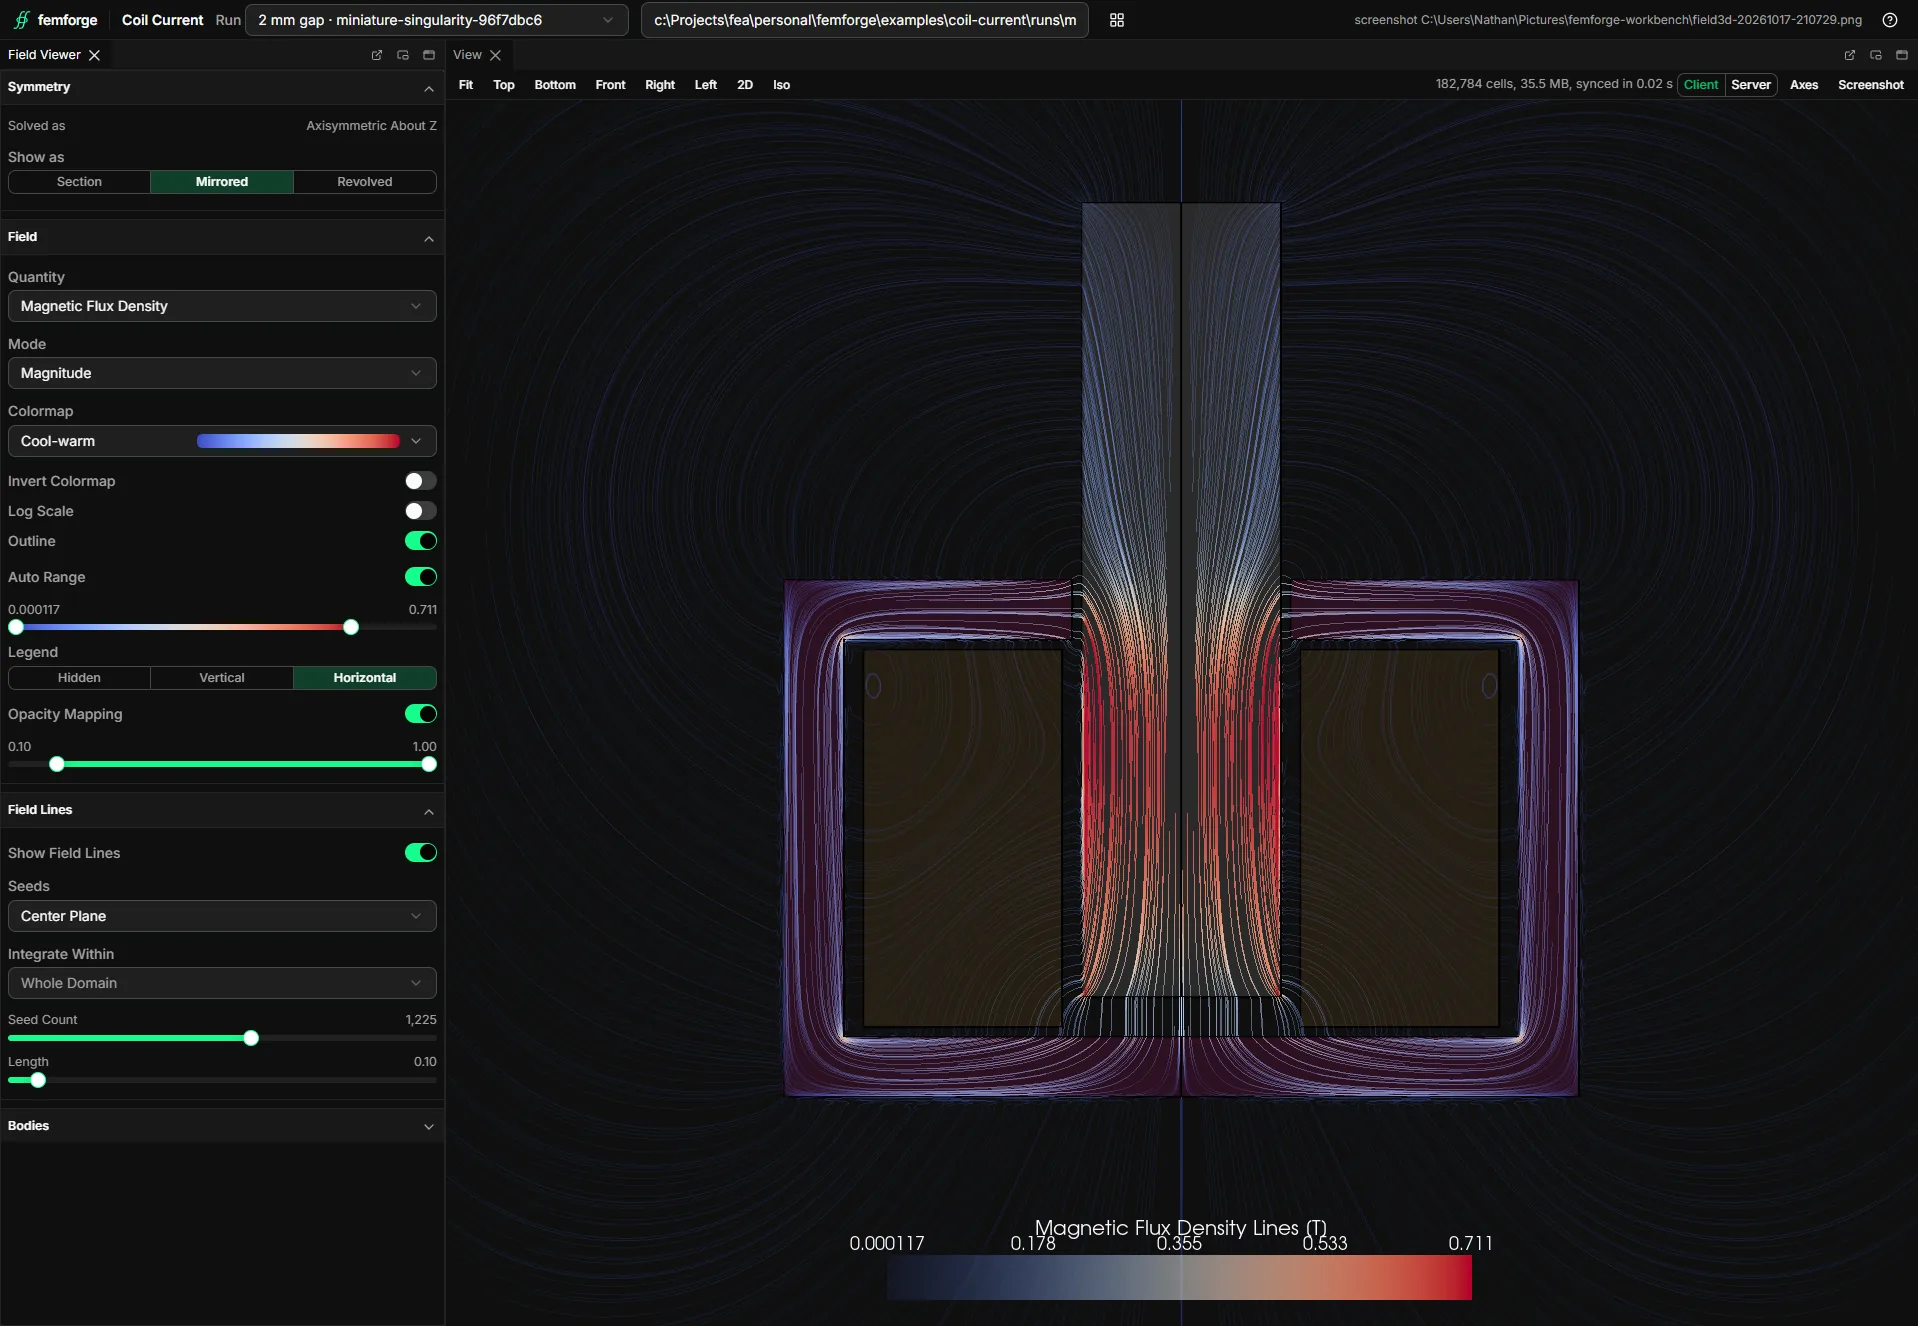Image resolution: width=1918 pixels, height=1326 pixels.
Task: Click the Seed Count slider handle
Action: pyautogui.click(x=251, y=1038)
